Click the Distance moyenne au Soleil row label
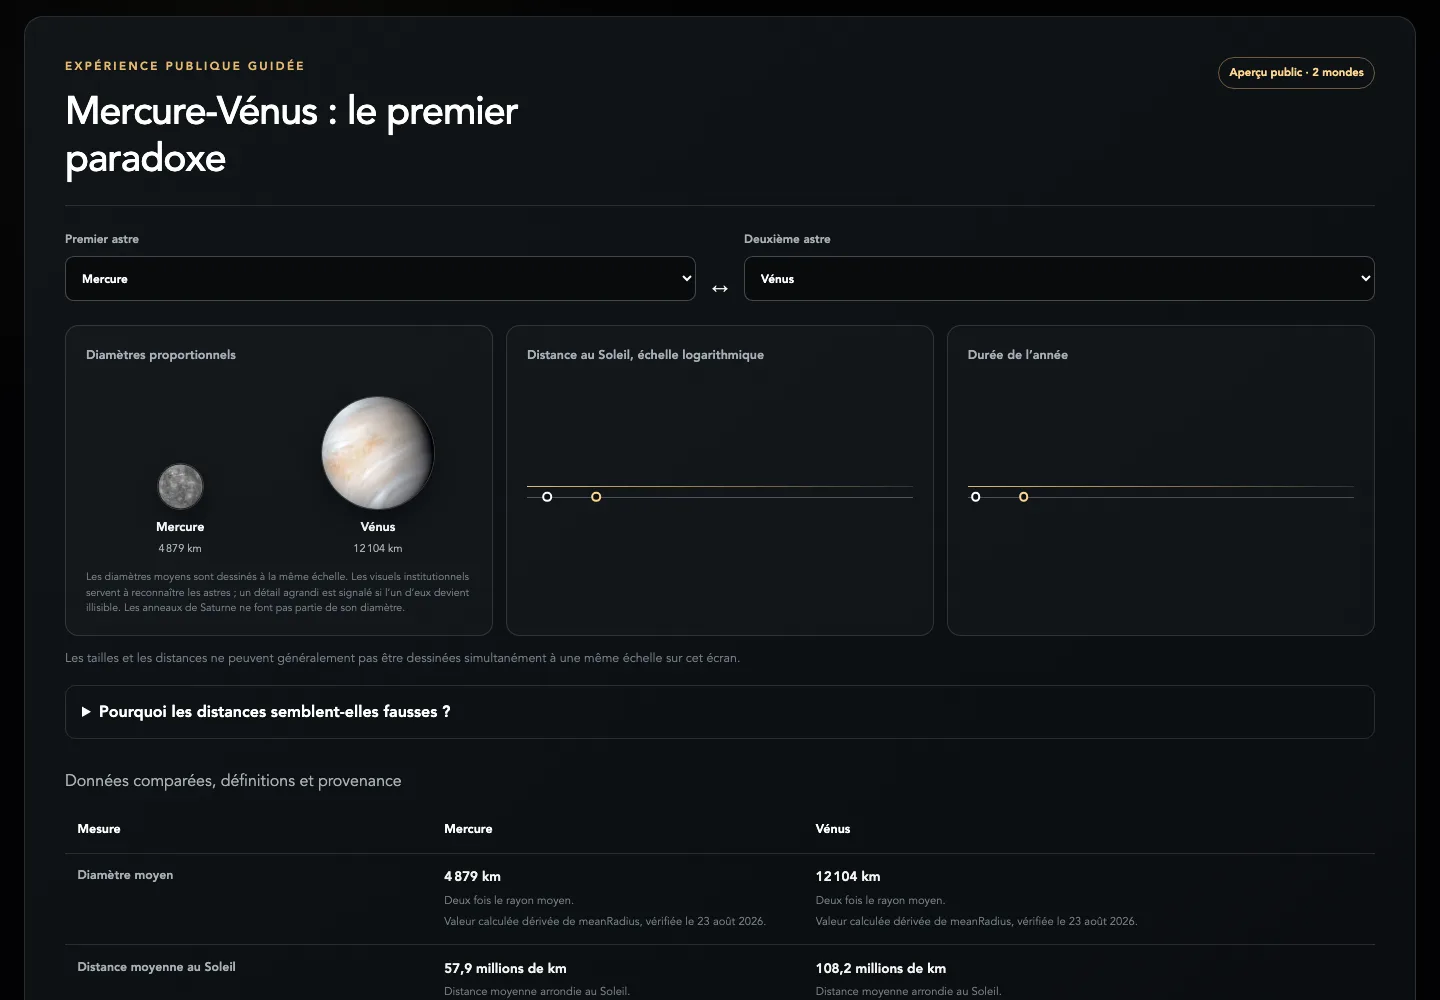1440x1000 pixels. (156, 967)
